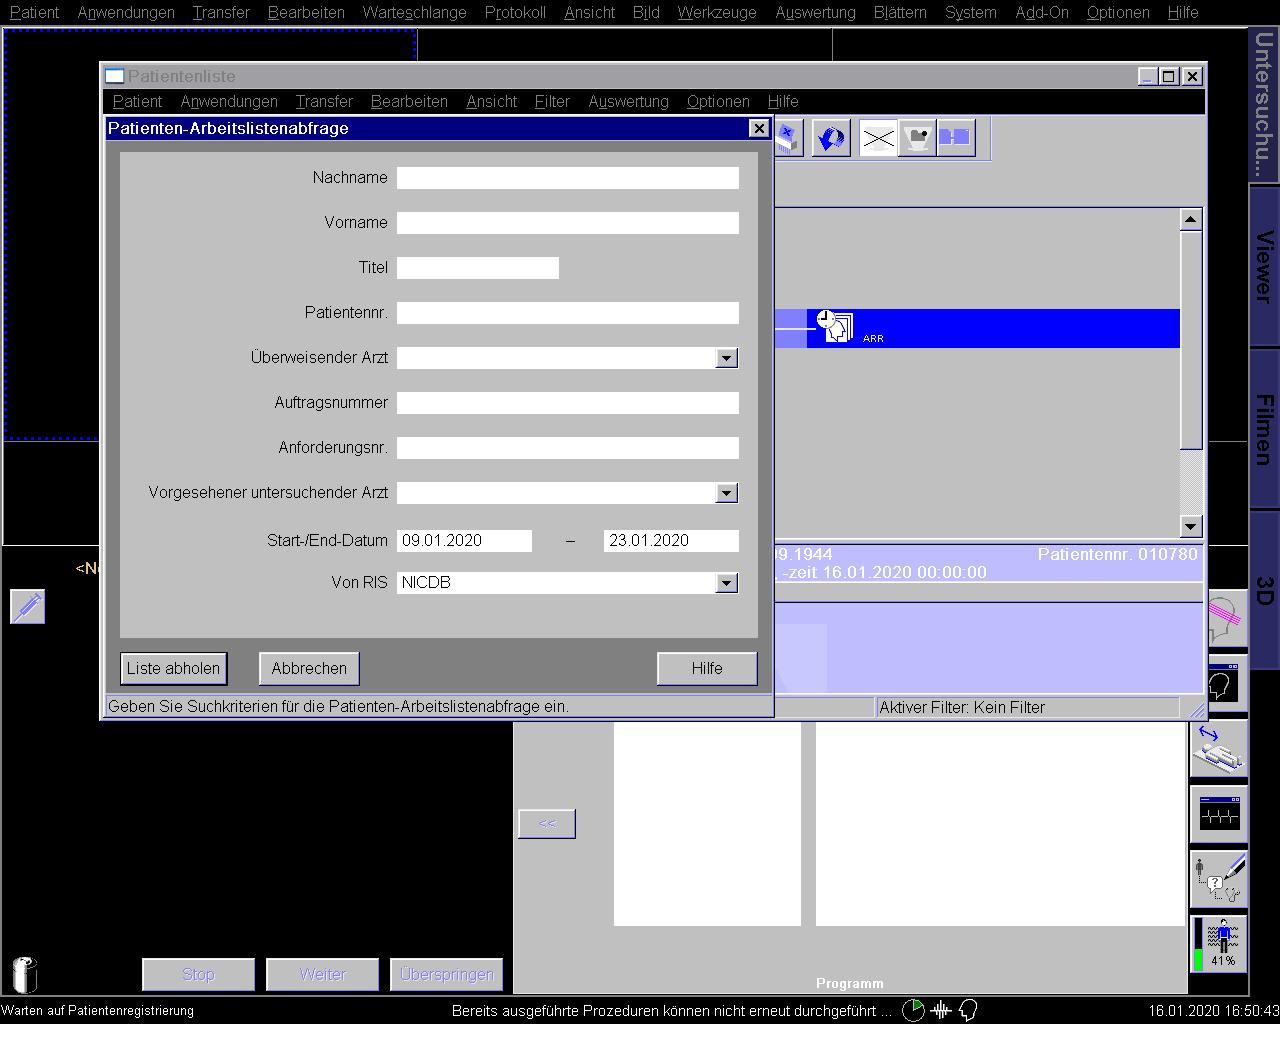
Task: Toggle the split-view blue panels toolbar button
Action: pos(955,138)
